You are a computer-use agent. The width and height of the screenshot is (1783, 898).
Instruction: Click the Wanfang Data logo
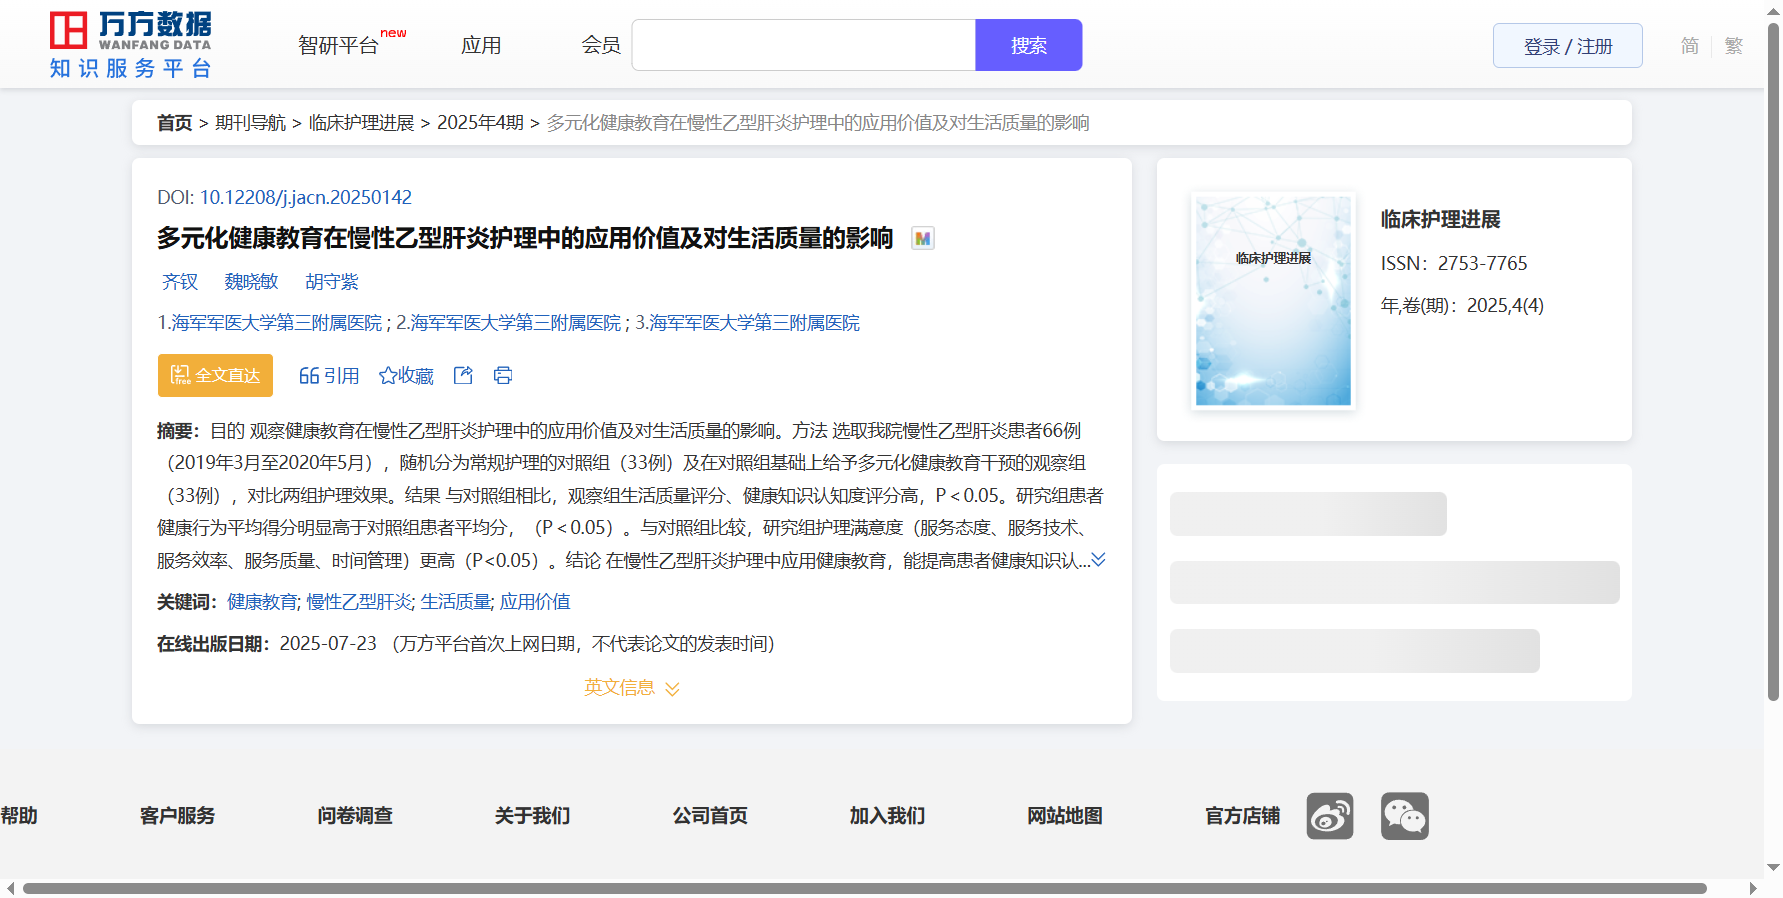[x=131, y=45]
